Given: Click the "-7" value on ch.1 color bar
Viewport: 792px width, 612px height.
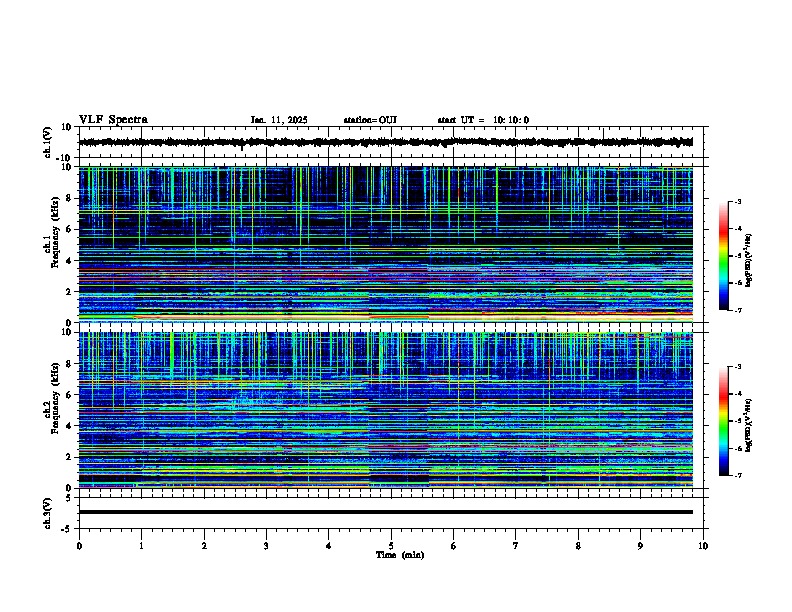Looking at the screenshot, I should point(737,310).
